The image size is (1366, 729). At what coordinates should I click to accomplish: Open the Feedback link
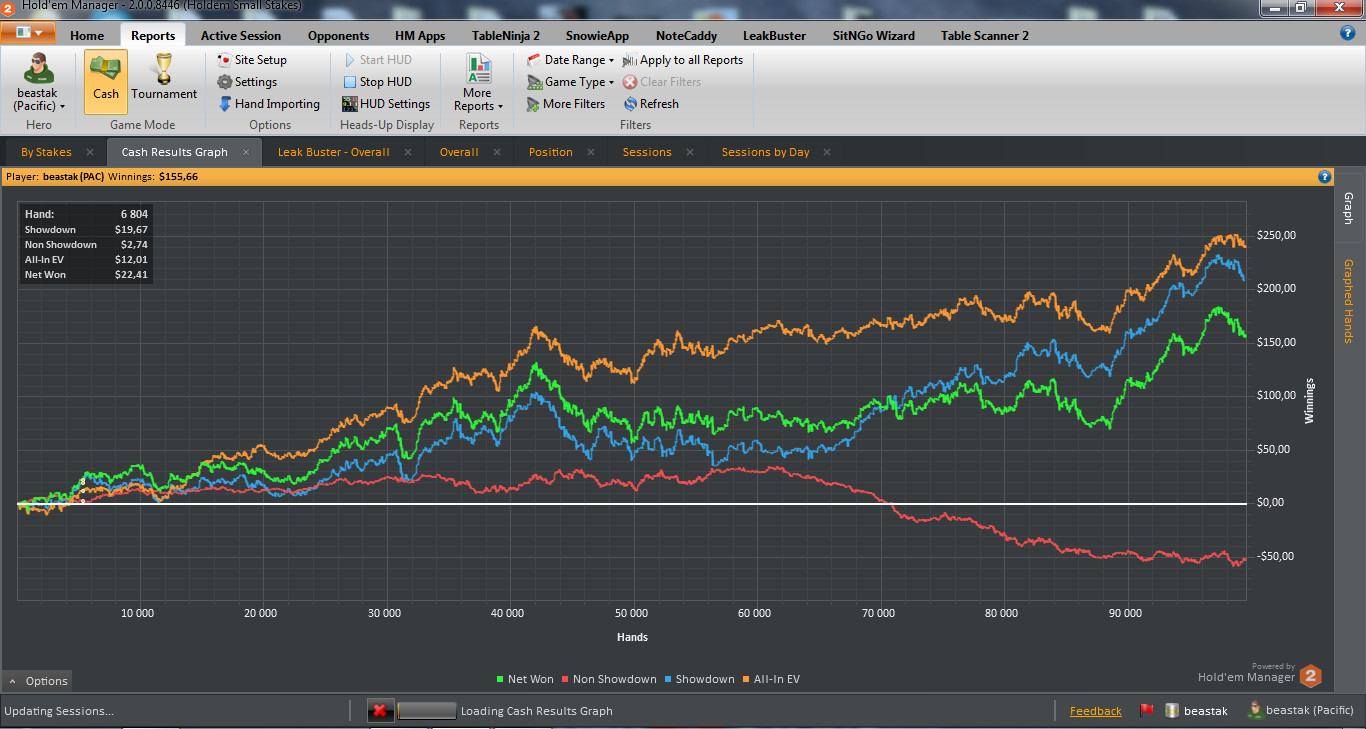pos(1095,711)
